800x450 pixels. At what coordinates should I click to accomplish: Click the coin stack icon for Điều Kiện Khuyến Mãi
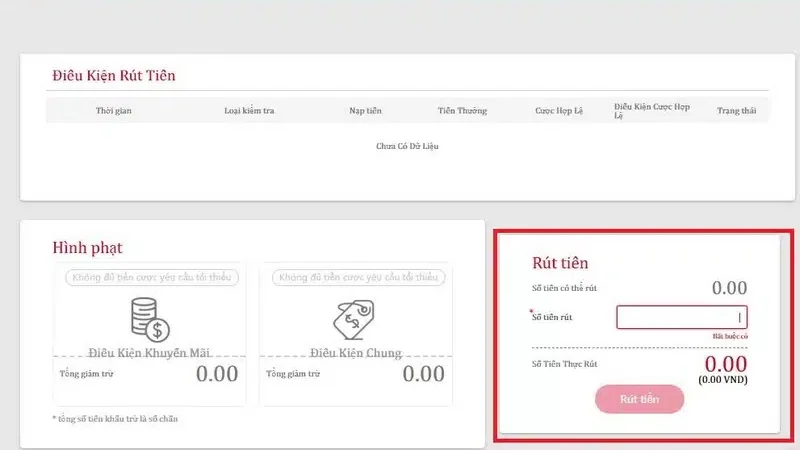click(x=150, y=318)
